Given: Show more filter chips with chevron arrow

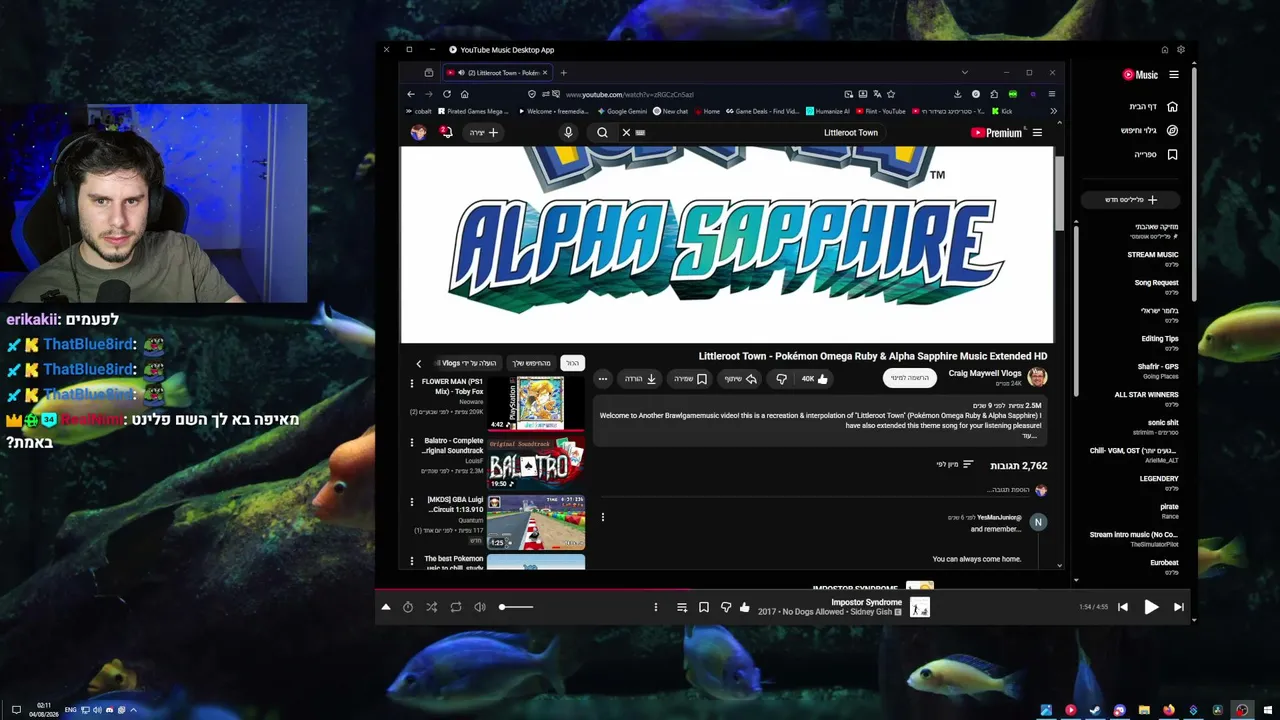Looking at the screenshot, I should pyautogui.click(x=419, y=363).
